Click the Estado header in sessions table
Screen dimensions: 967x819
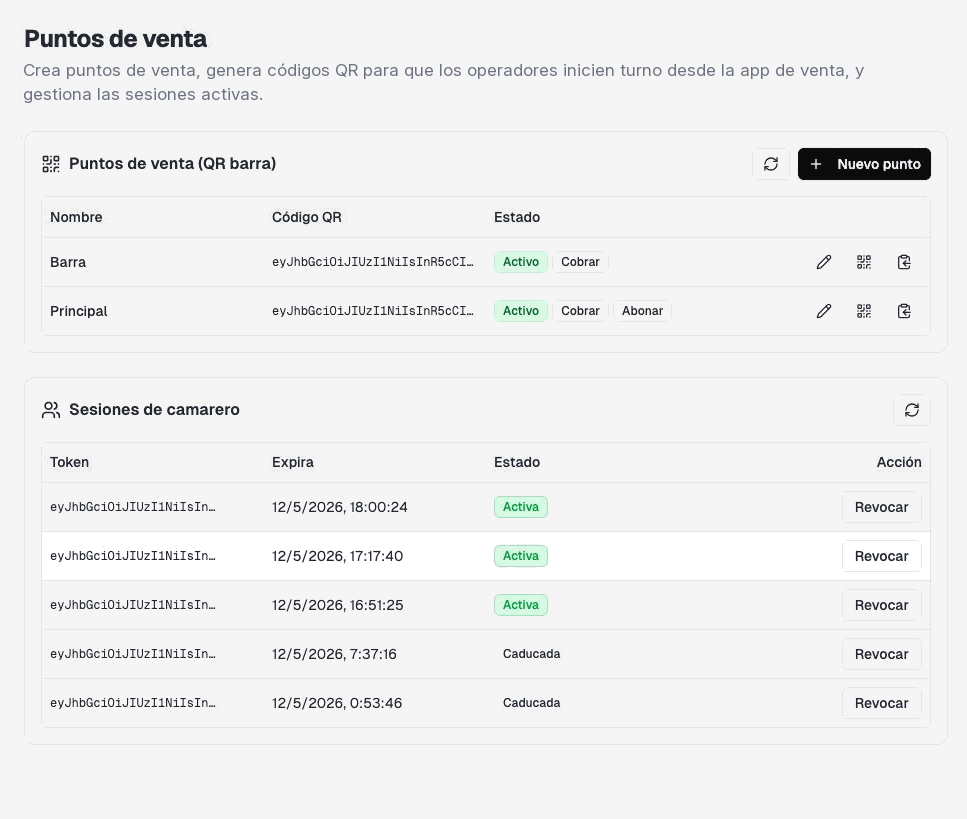(517, 463)
